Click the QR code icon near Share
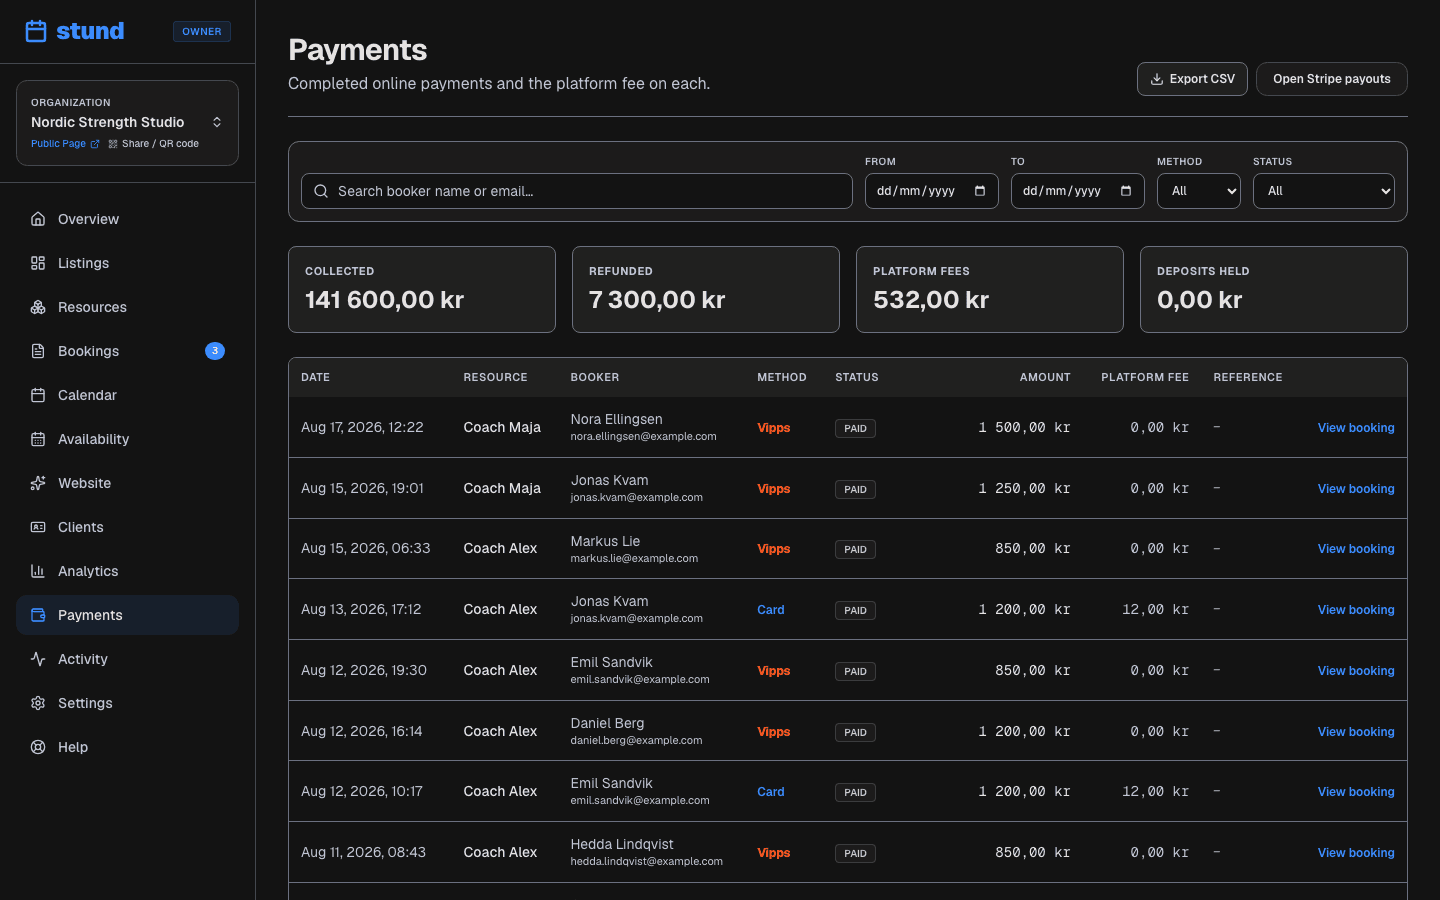This screenshot has width=1440, height=900. 113,144
